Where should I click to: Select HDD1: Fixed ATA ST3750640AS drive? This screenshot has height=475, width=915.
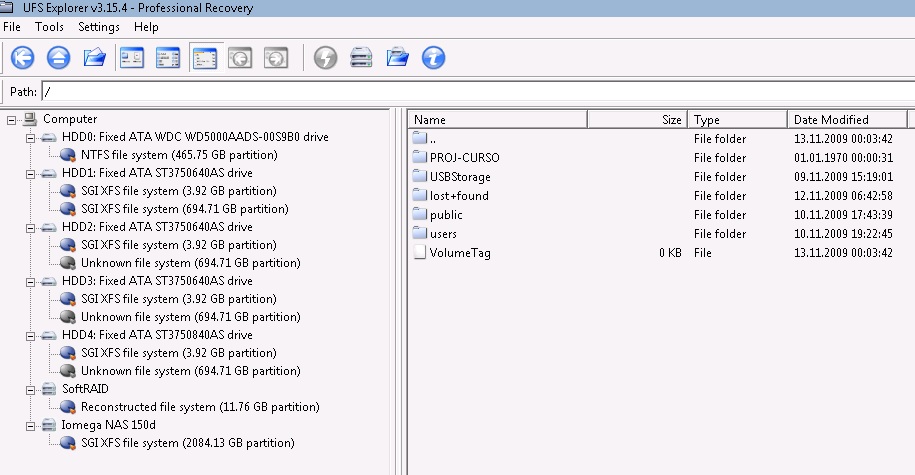pyautogui.click(x=157, y=173)
